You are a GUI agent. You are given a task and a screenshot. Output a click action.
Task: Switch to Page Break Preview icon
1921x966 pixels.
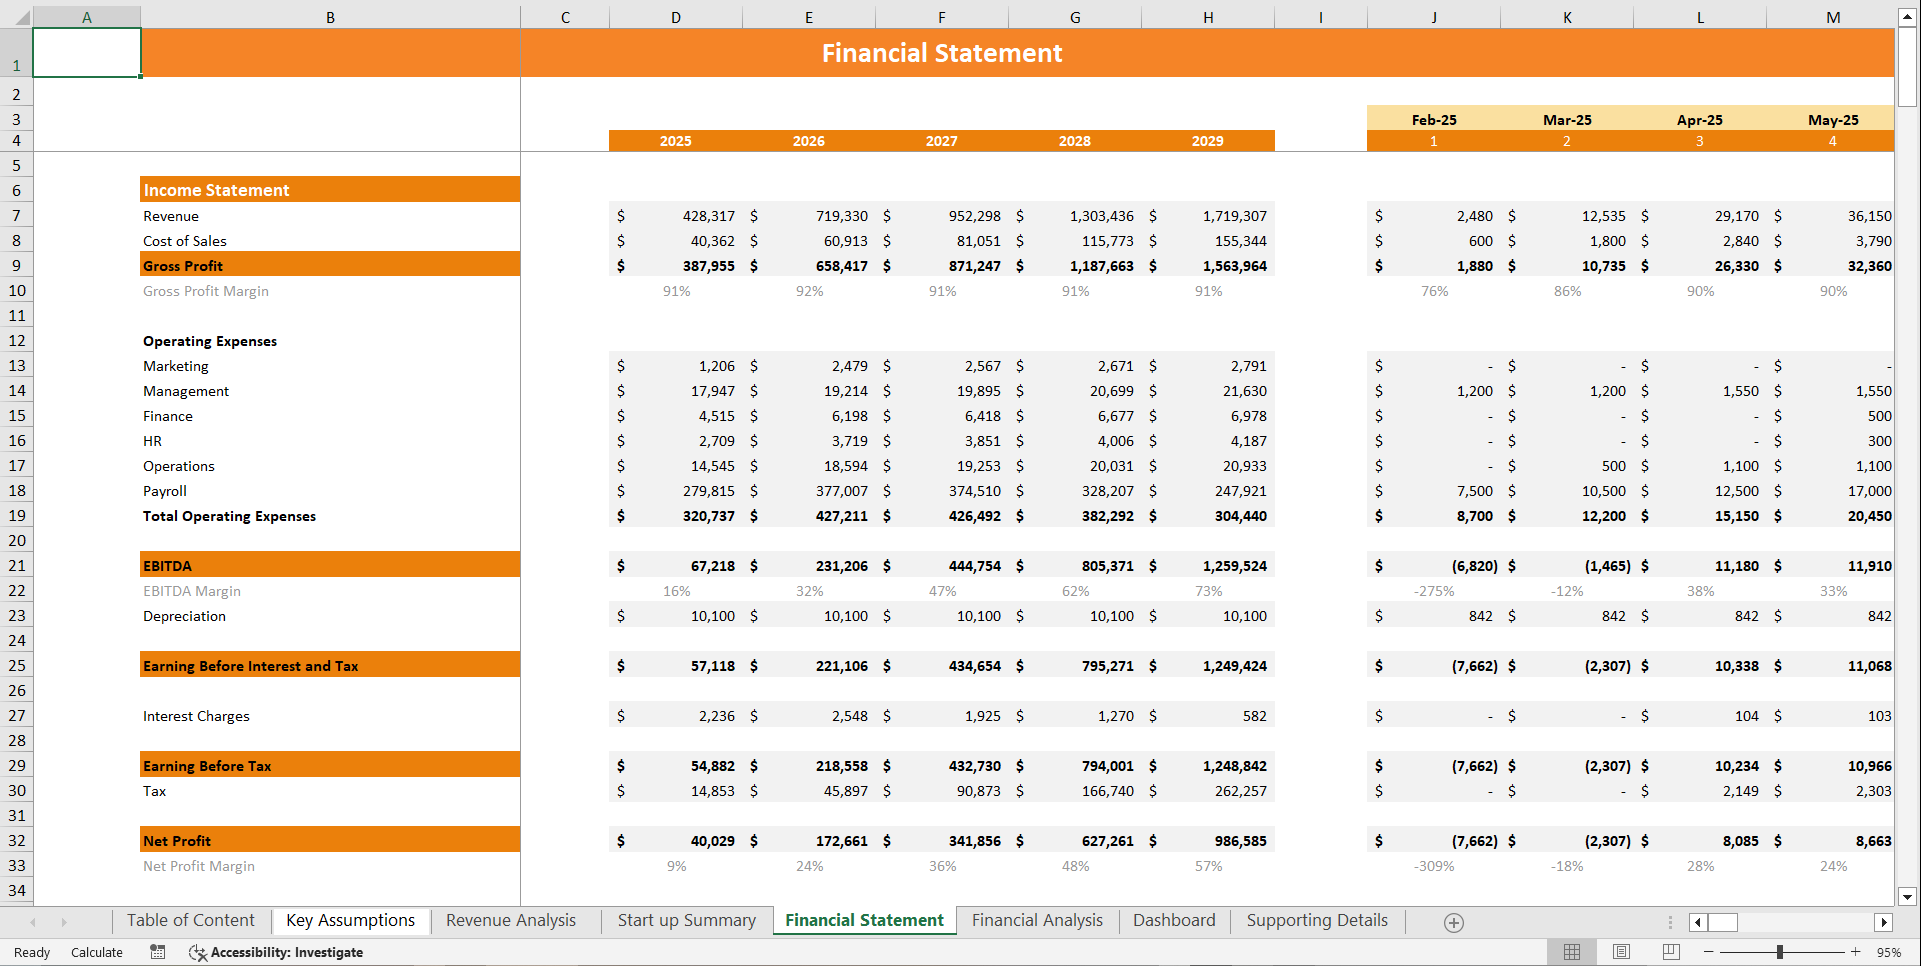point(1670,952)
